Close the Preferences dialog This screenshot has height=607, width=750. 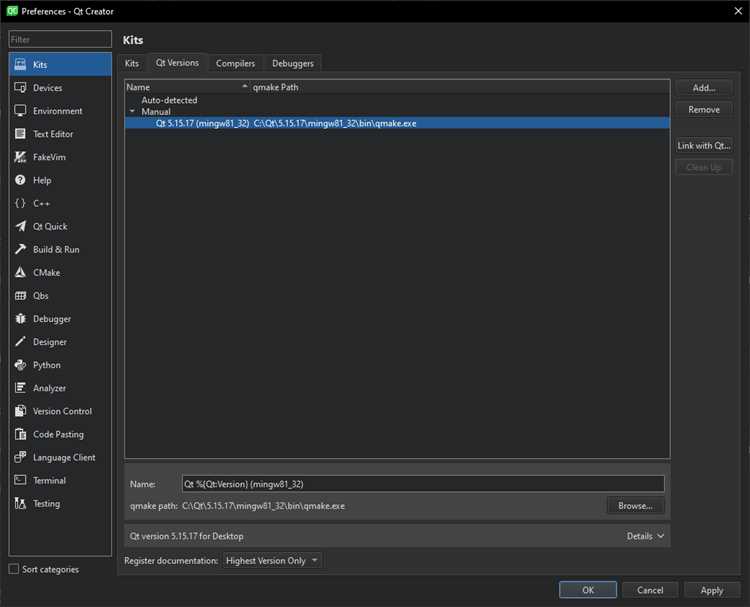[738, 11]
